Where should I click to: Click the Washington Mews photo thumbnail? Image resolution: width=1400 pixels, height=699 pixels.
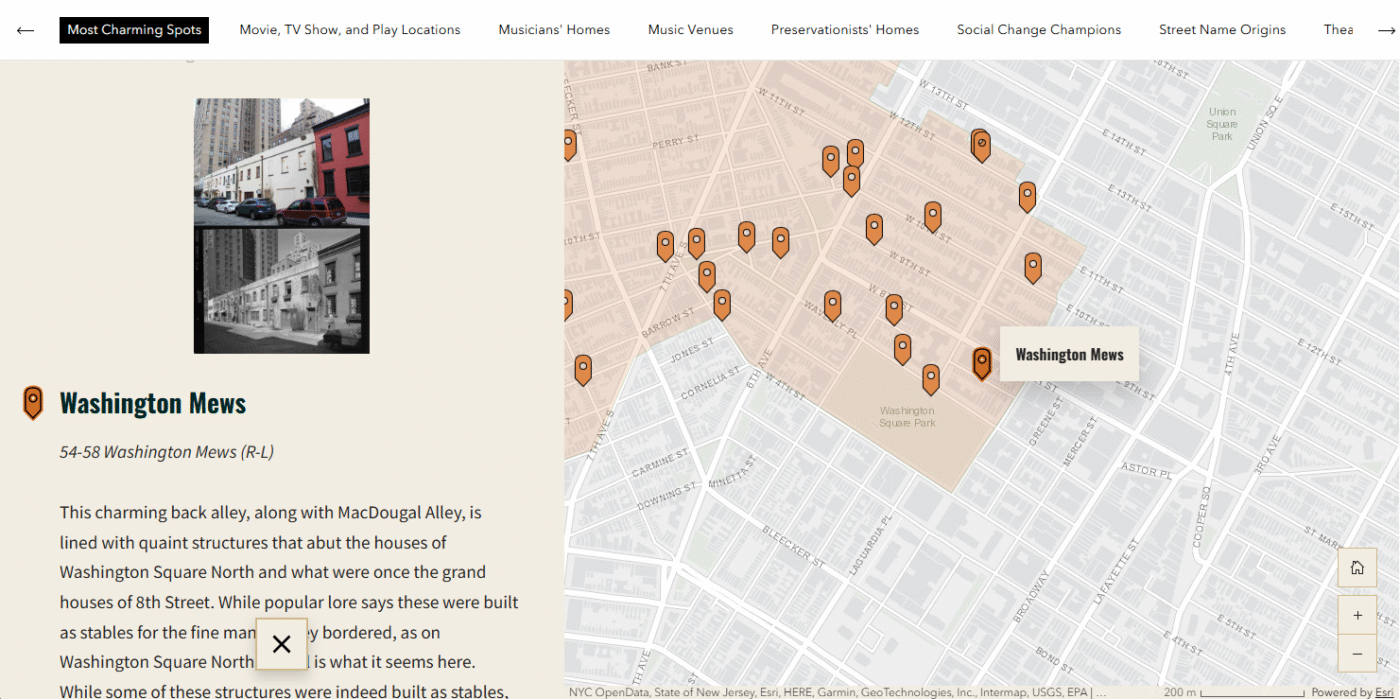click(281, 225)
